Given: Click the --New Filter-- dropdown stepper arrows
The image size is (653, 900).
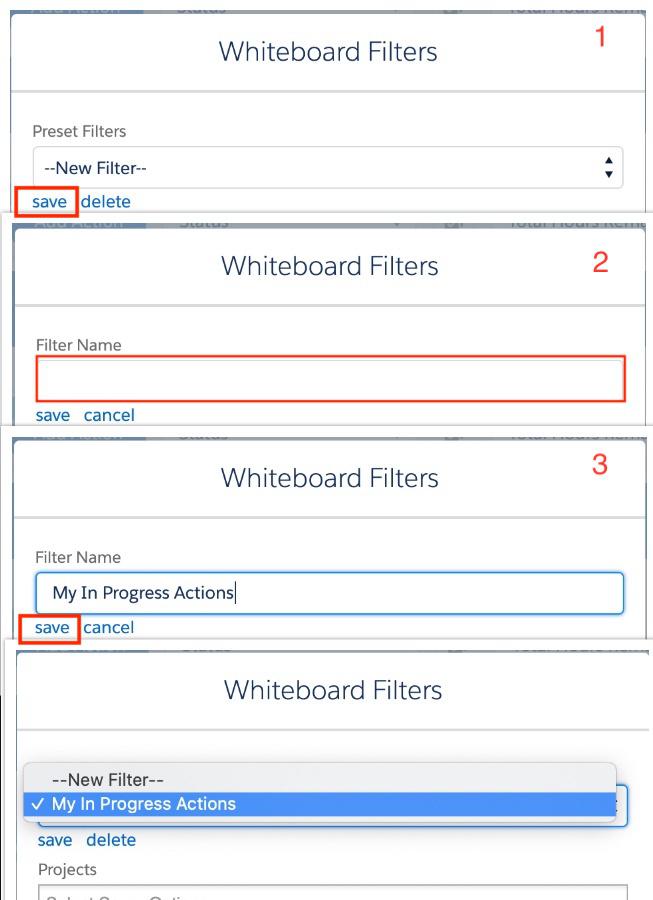Looking at the screenshot, I should (x=608, y=168).
